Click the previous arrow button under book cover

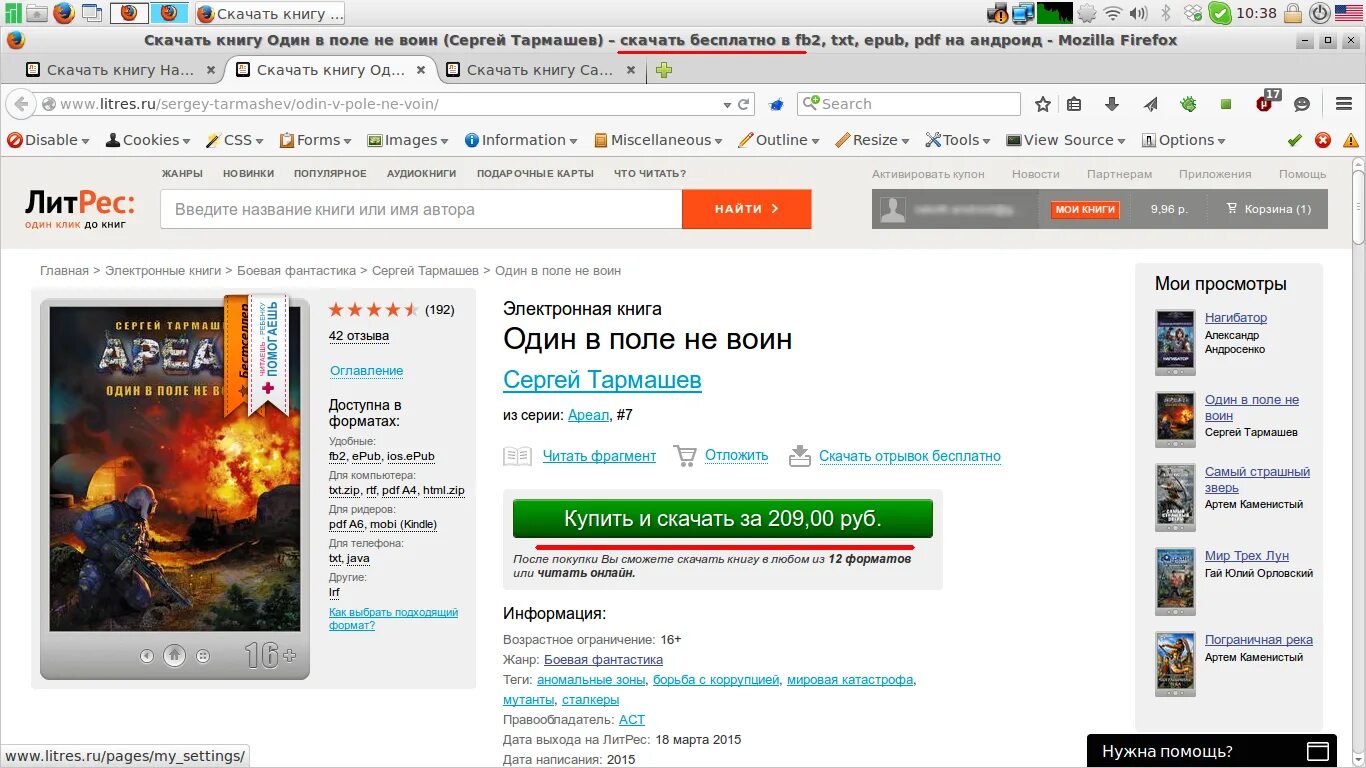[x=147, y=656]
